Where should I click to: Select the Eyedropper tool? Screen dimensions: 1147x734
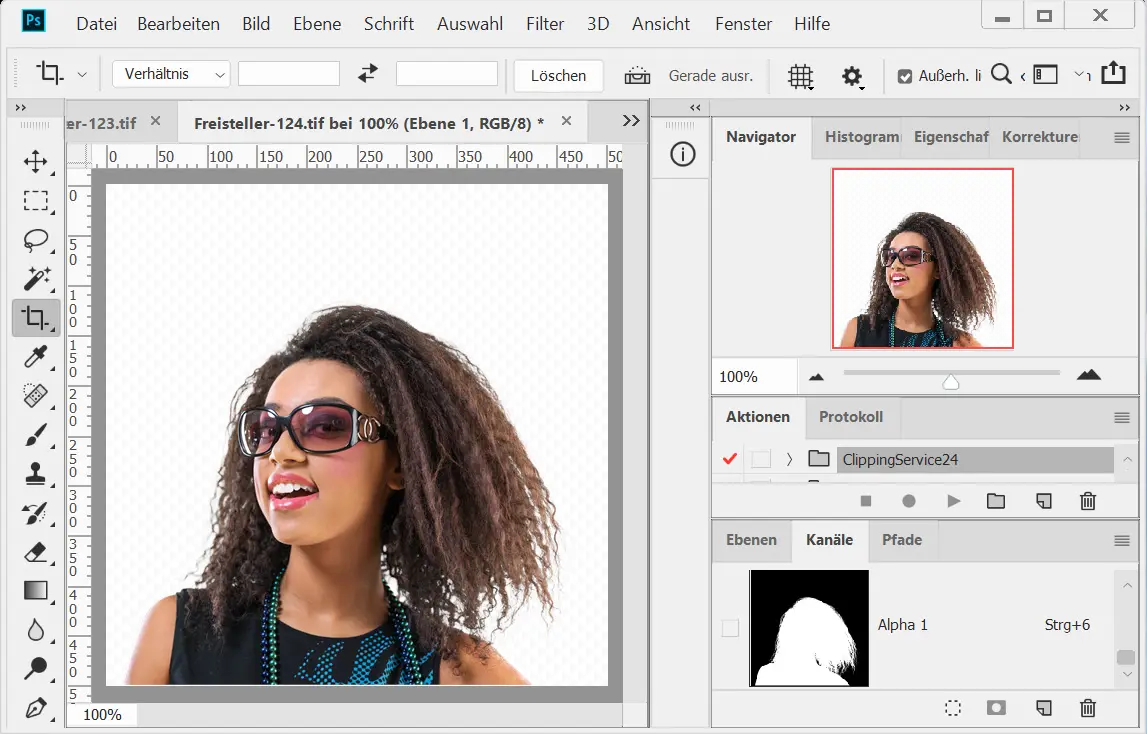point(36,357)
